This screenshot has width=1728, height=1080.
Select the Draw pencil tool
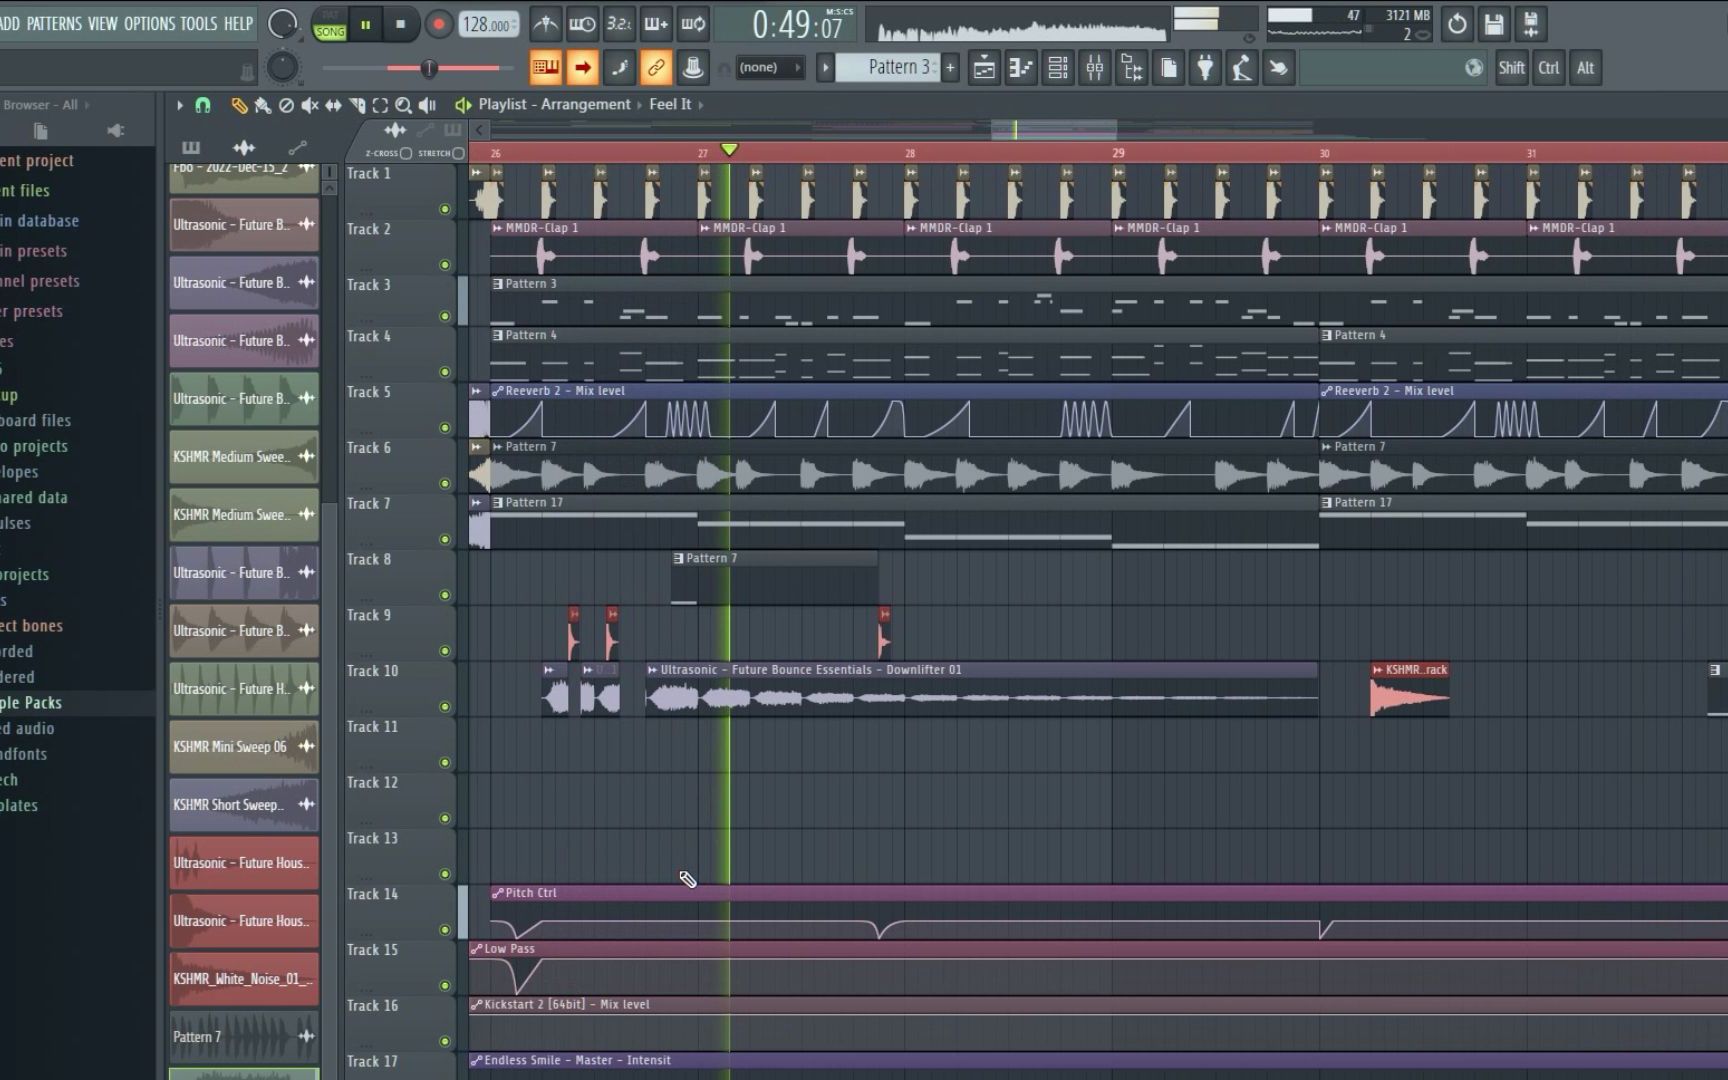[x=239, y=105]
